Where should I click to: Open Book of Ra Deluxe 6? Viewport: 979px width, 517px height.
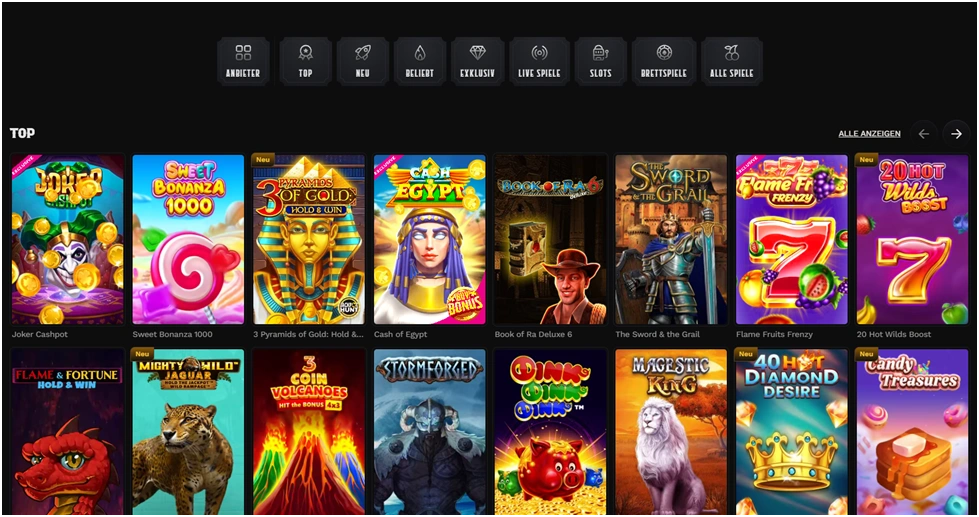point(550,240)
